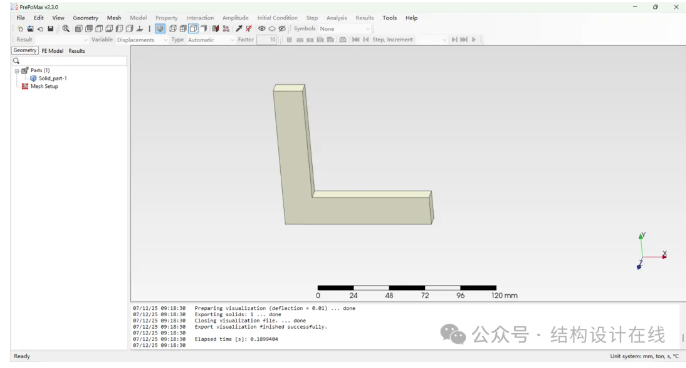
Task: Toggle exploded view icon
Action: pos(226,29)
